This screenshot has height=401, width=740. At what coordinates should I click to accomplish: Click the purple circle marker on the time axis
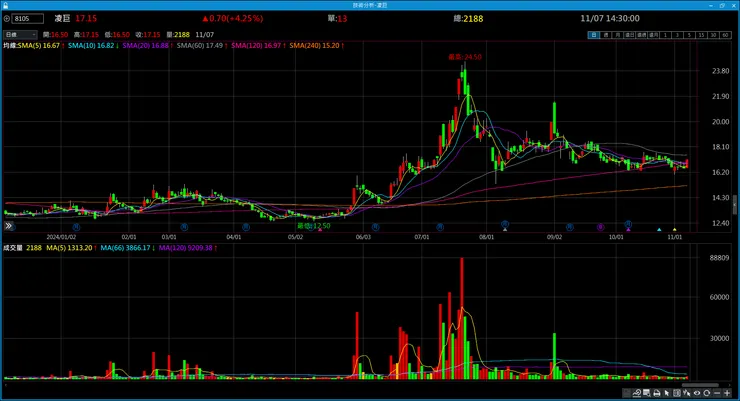click(600, 227)
